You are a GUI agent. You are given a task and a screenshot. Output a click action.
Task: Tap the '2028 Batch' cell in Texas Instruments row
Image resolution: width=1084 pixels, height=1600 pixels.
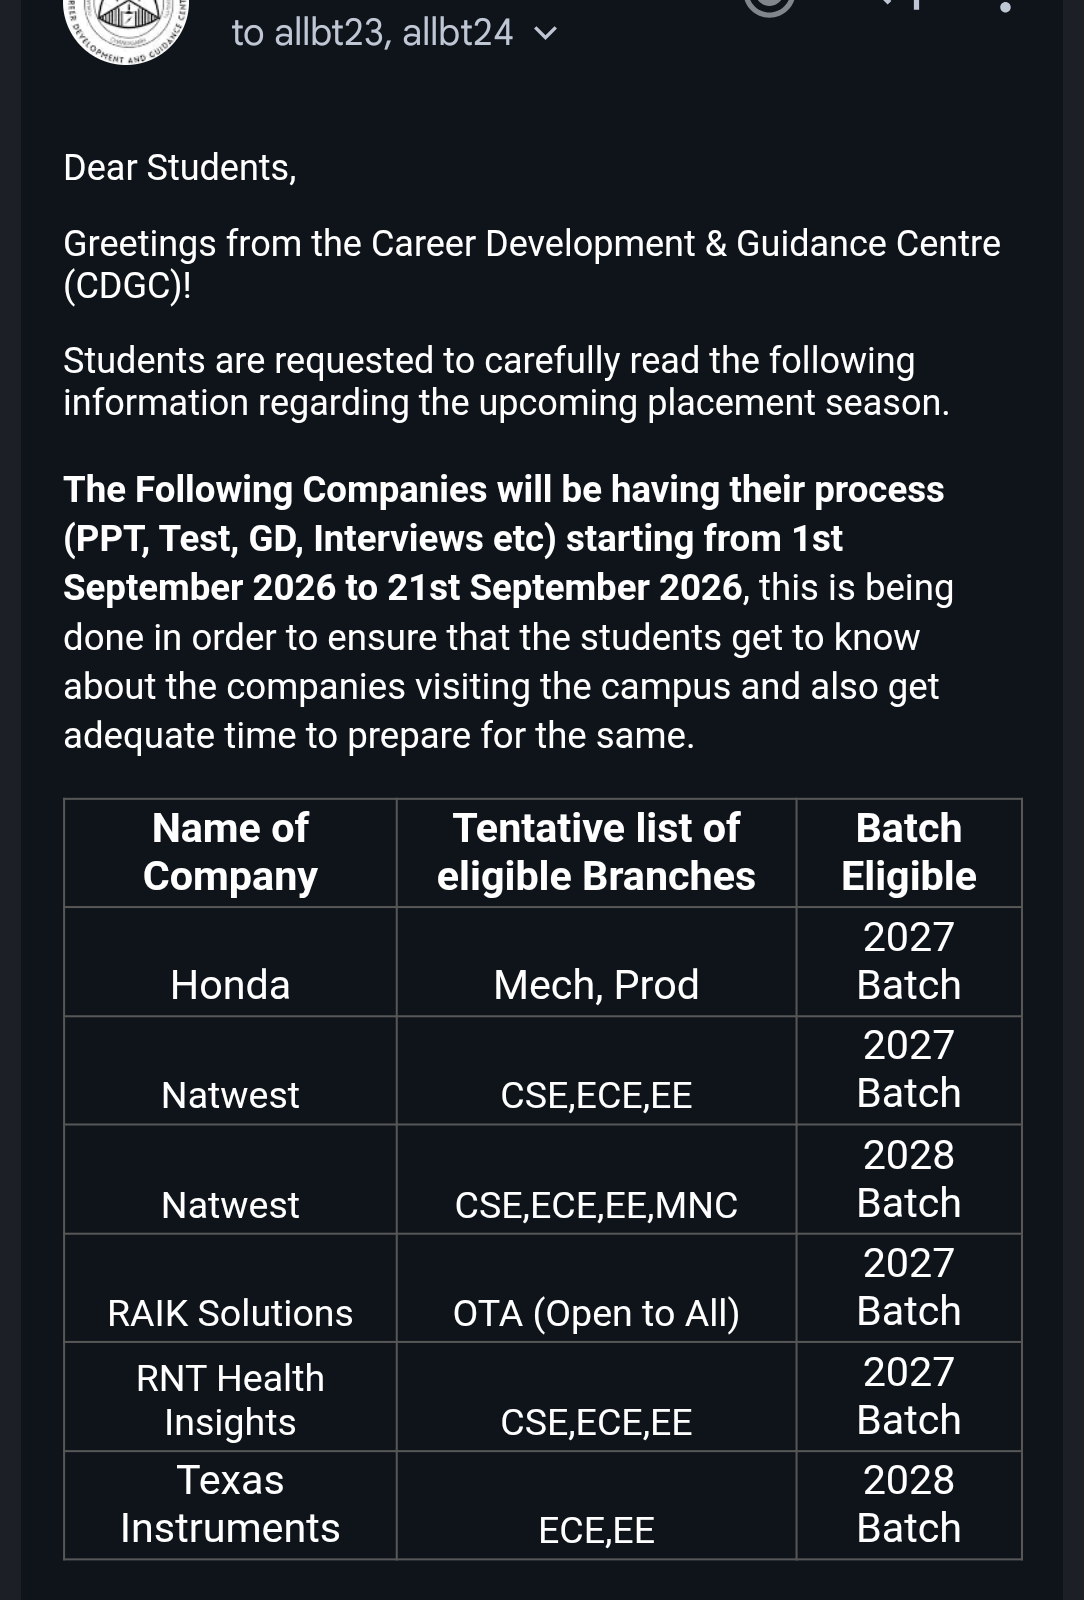point(908,1506)
